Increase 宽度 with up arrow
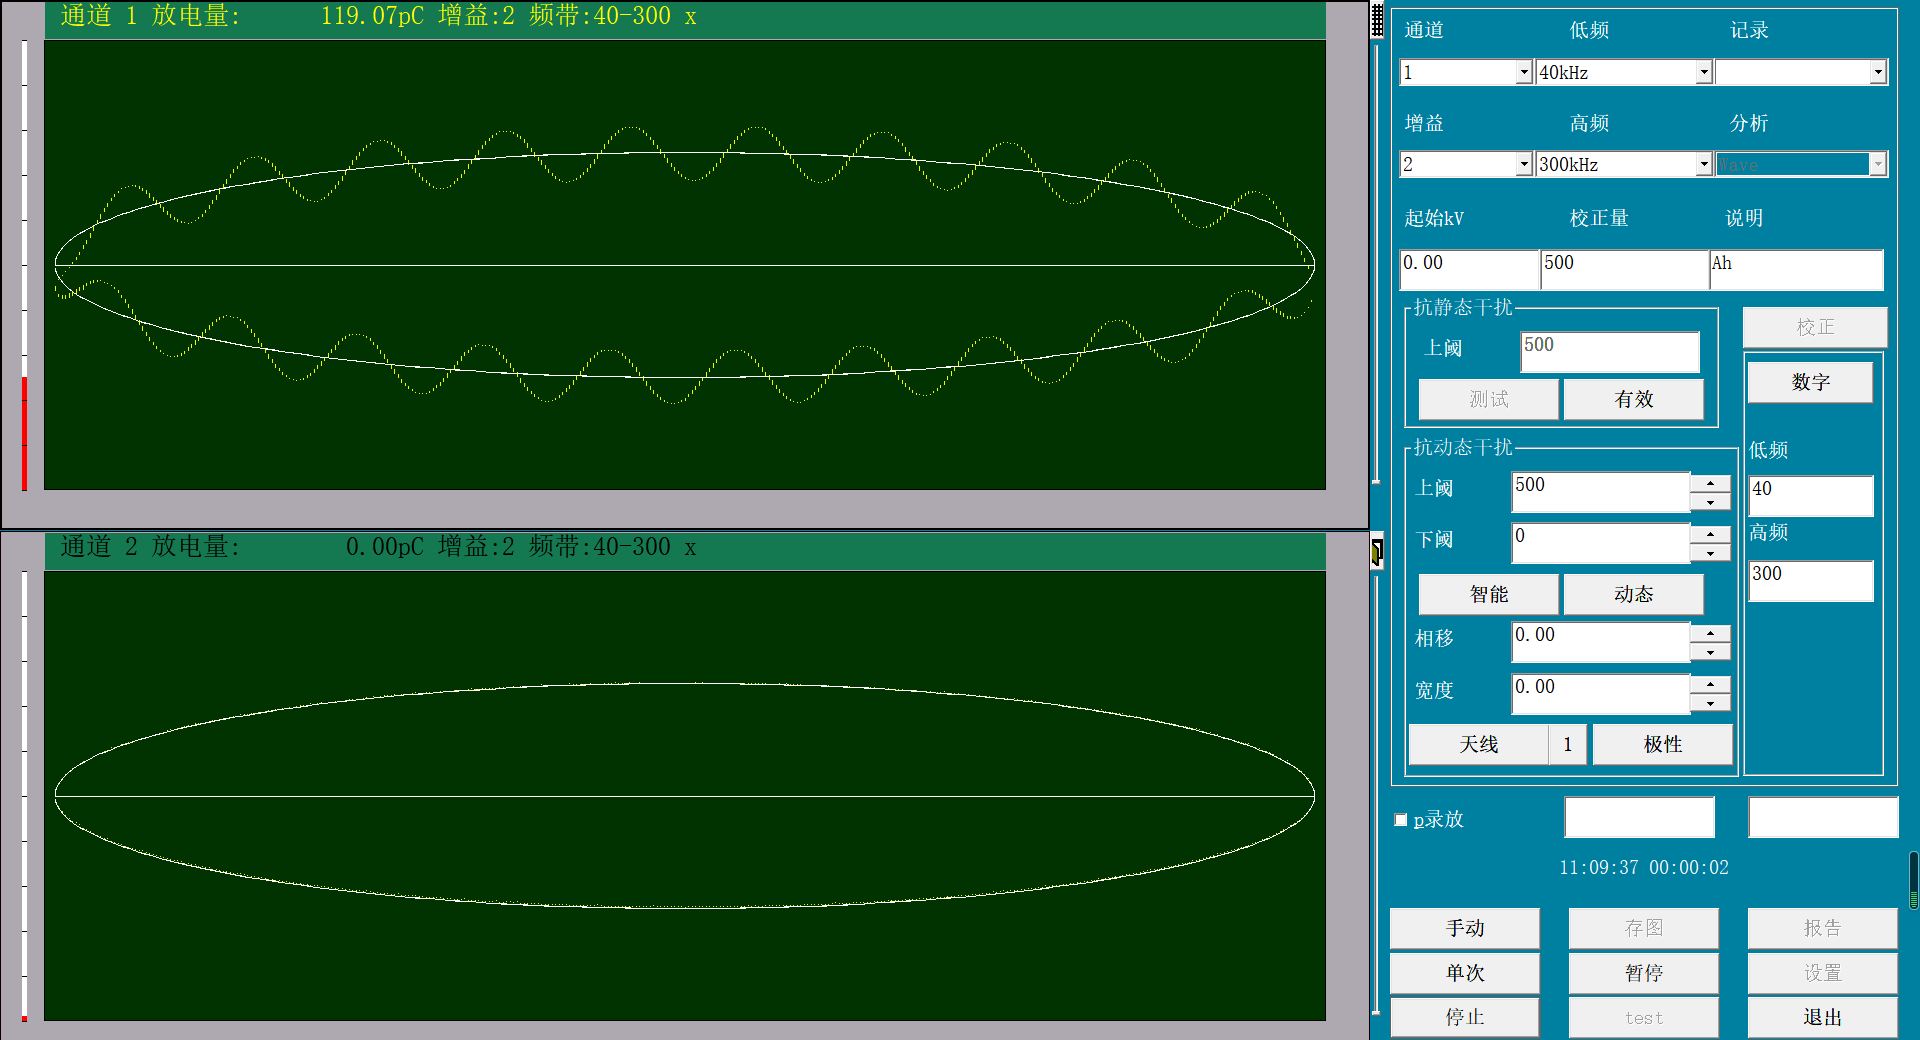Screen dimensions: 1920x1040 (1710, 685)
